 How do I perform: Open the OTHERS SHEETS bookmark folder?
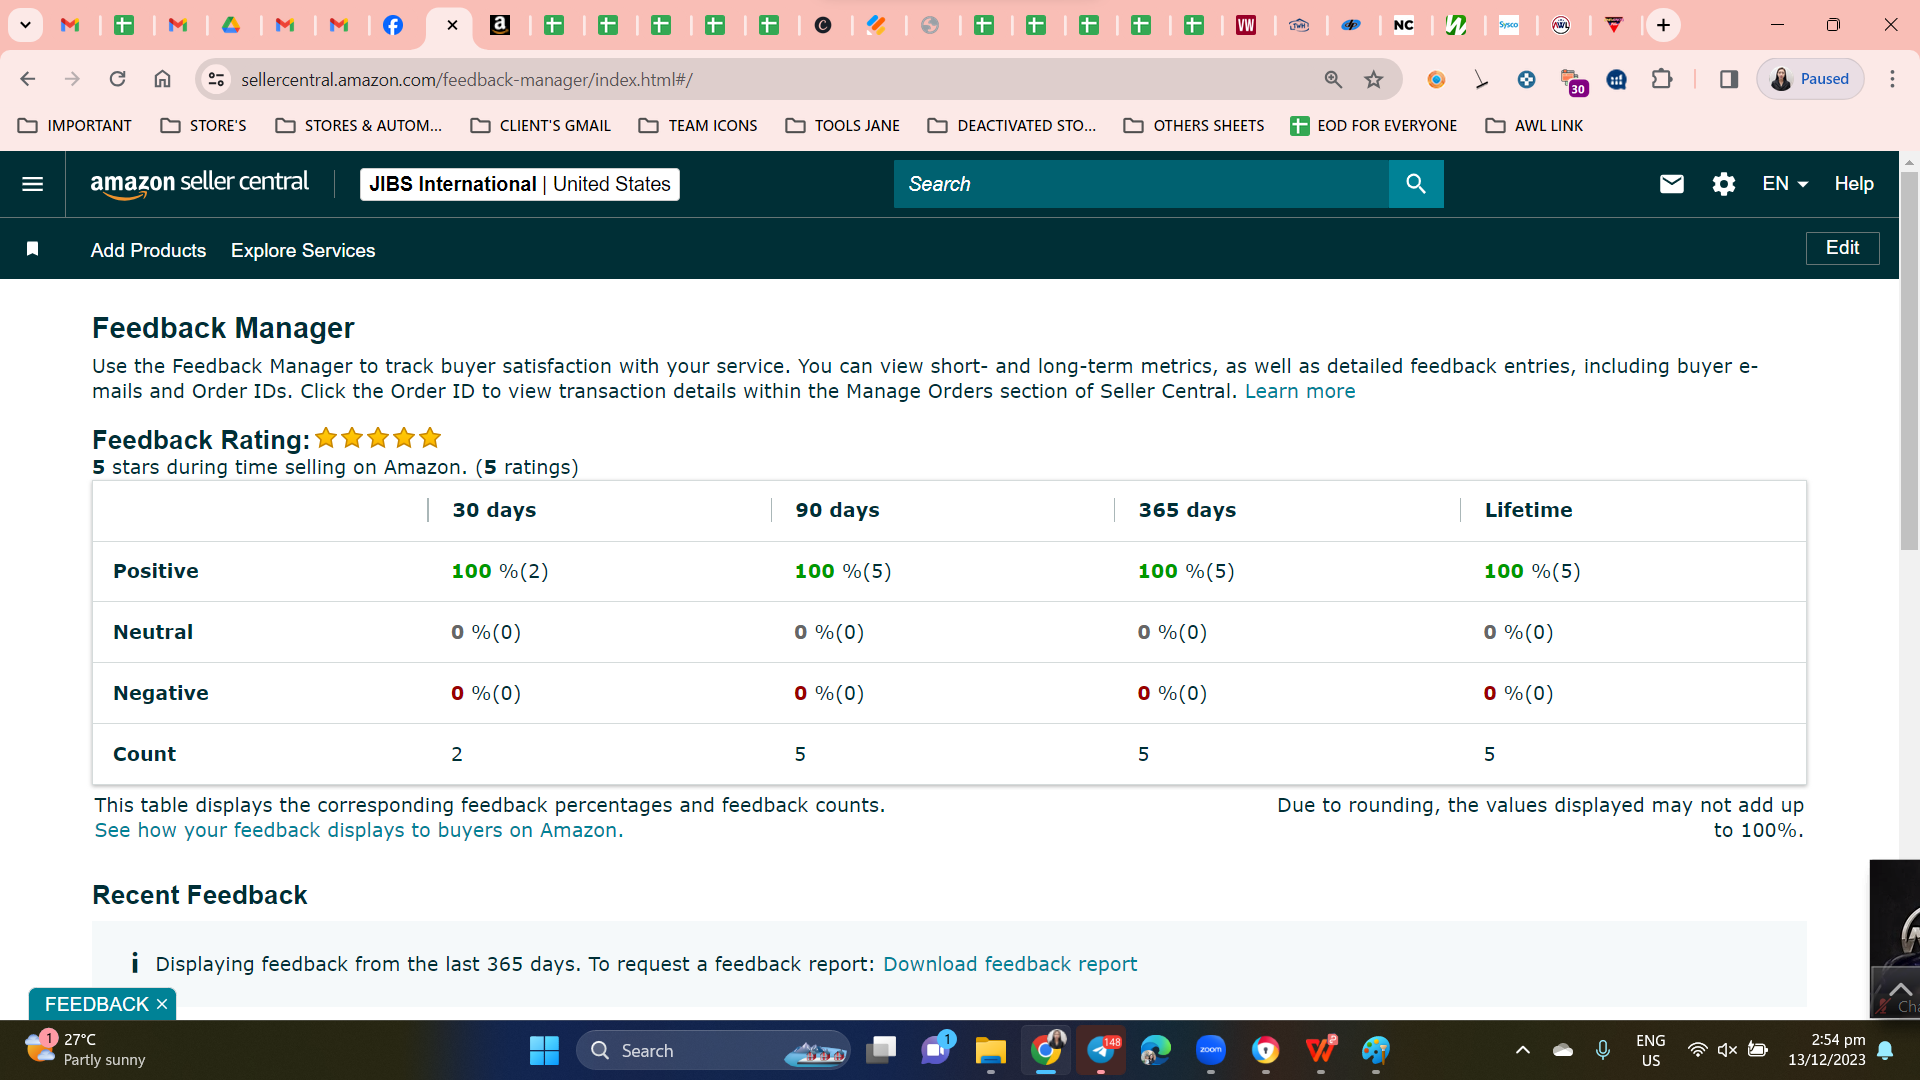(x=1194, y=126)
